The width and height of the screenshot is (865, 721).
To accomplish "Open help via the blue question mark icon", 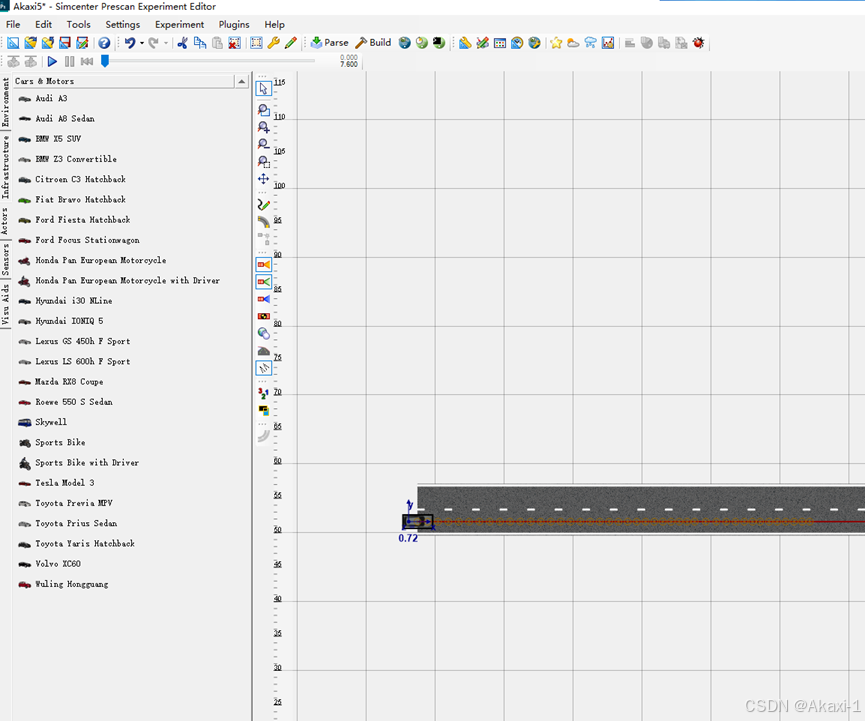I will click(104, 42).
